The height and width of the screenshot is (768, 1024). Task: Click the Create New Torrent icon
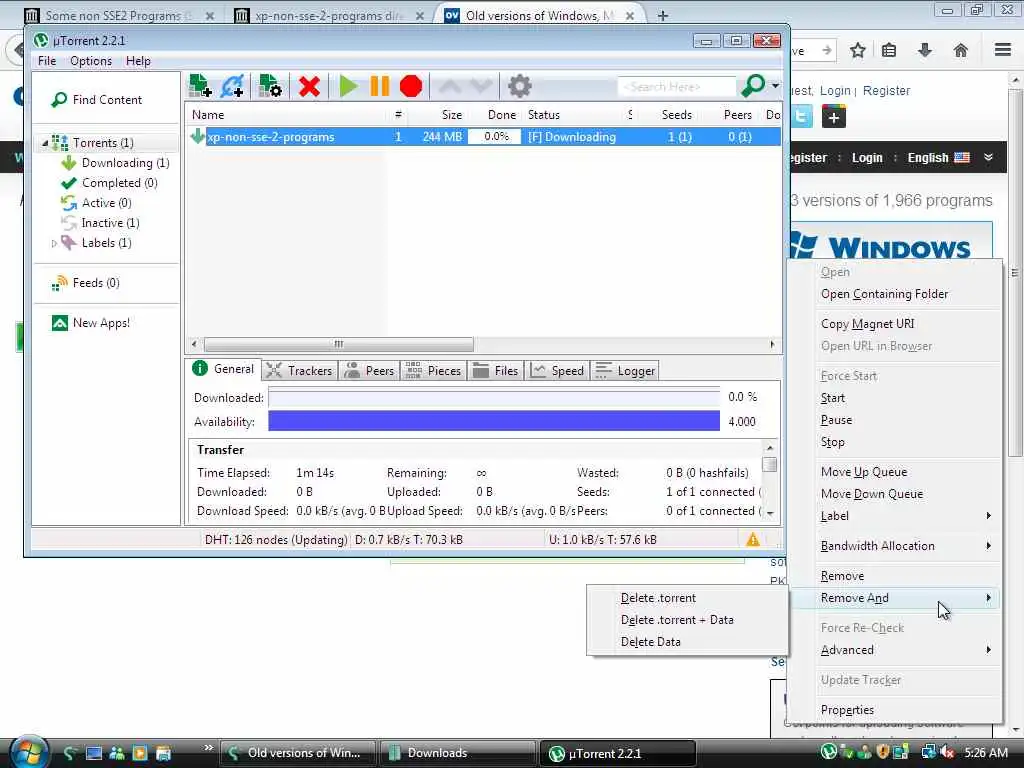coord(270,86)
